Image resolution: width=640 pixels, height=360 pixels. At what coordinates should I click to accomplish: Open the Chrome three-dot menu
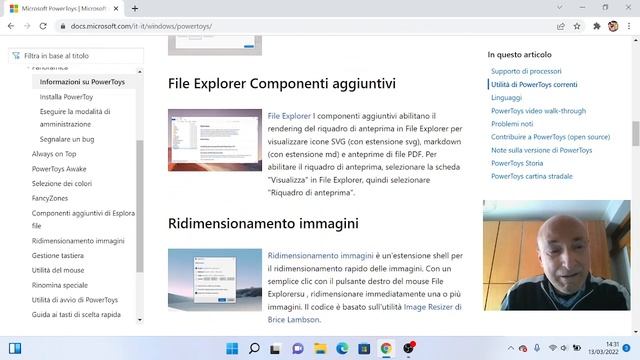click(629, 26)
